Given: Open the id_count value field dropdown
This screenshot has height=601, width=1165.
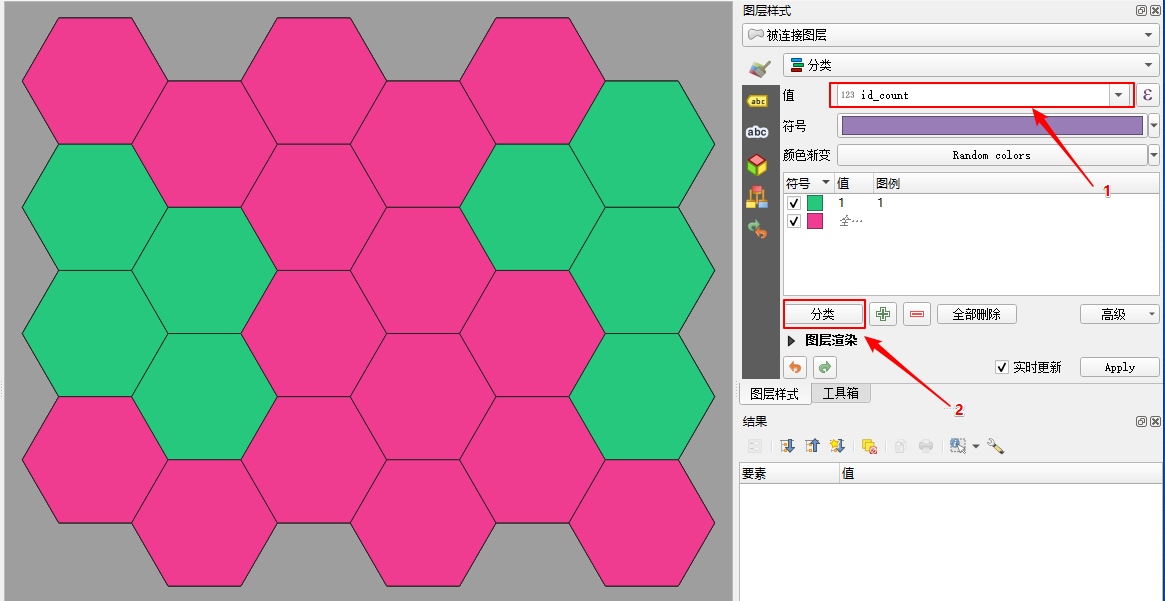Looking at the screenshot, I should (1118, 95).
